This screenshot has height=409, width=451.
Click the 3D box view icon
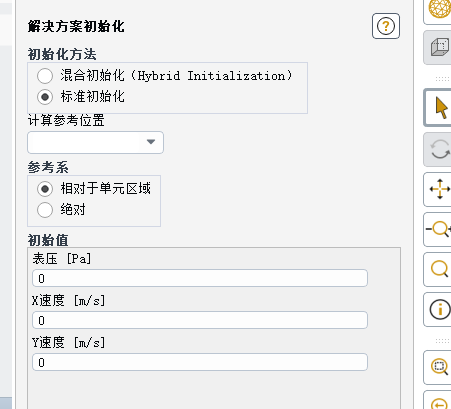pos(439,48)
